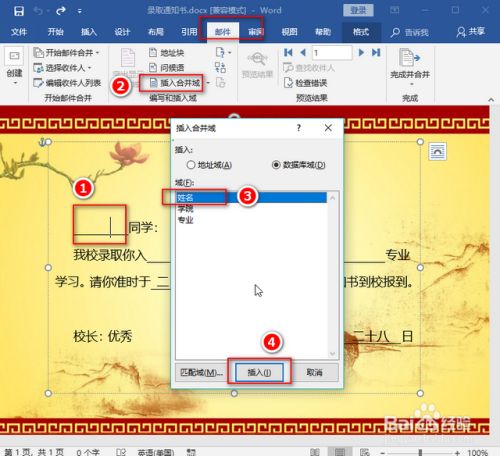Switch to the 帮助 ribbon tab
The width and height of the screenshot is (500, 456).
click(323, 32)
